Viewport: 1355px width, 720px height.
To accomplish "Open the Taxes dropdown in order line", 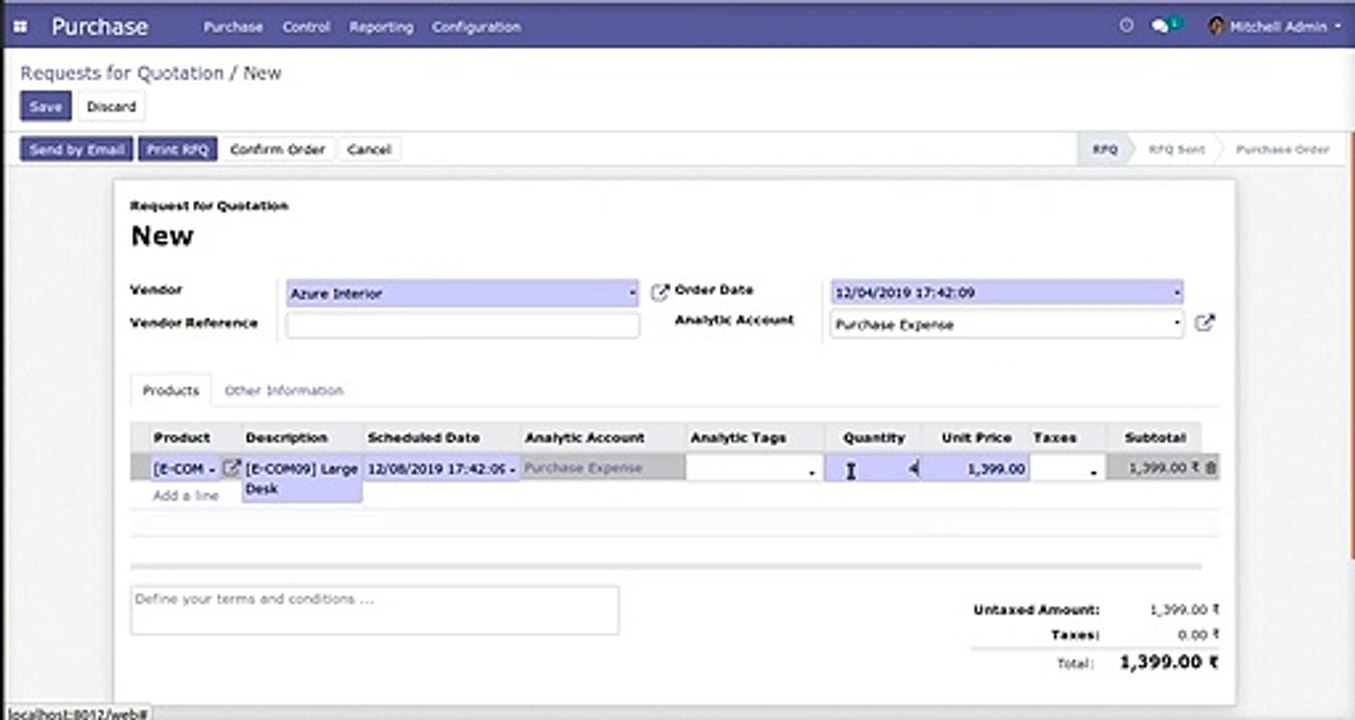I will 1093,471.
